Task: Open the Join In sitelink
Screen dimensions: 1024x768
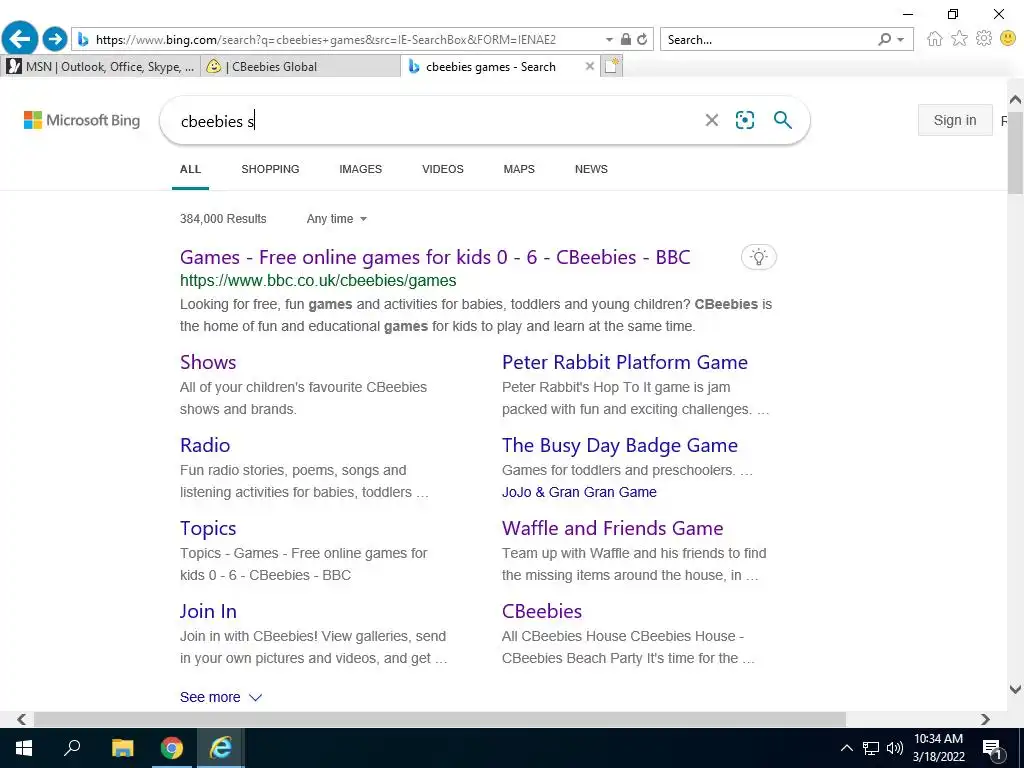Action: click(x=208, y=611)
